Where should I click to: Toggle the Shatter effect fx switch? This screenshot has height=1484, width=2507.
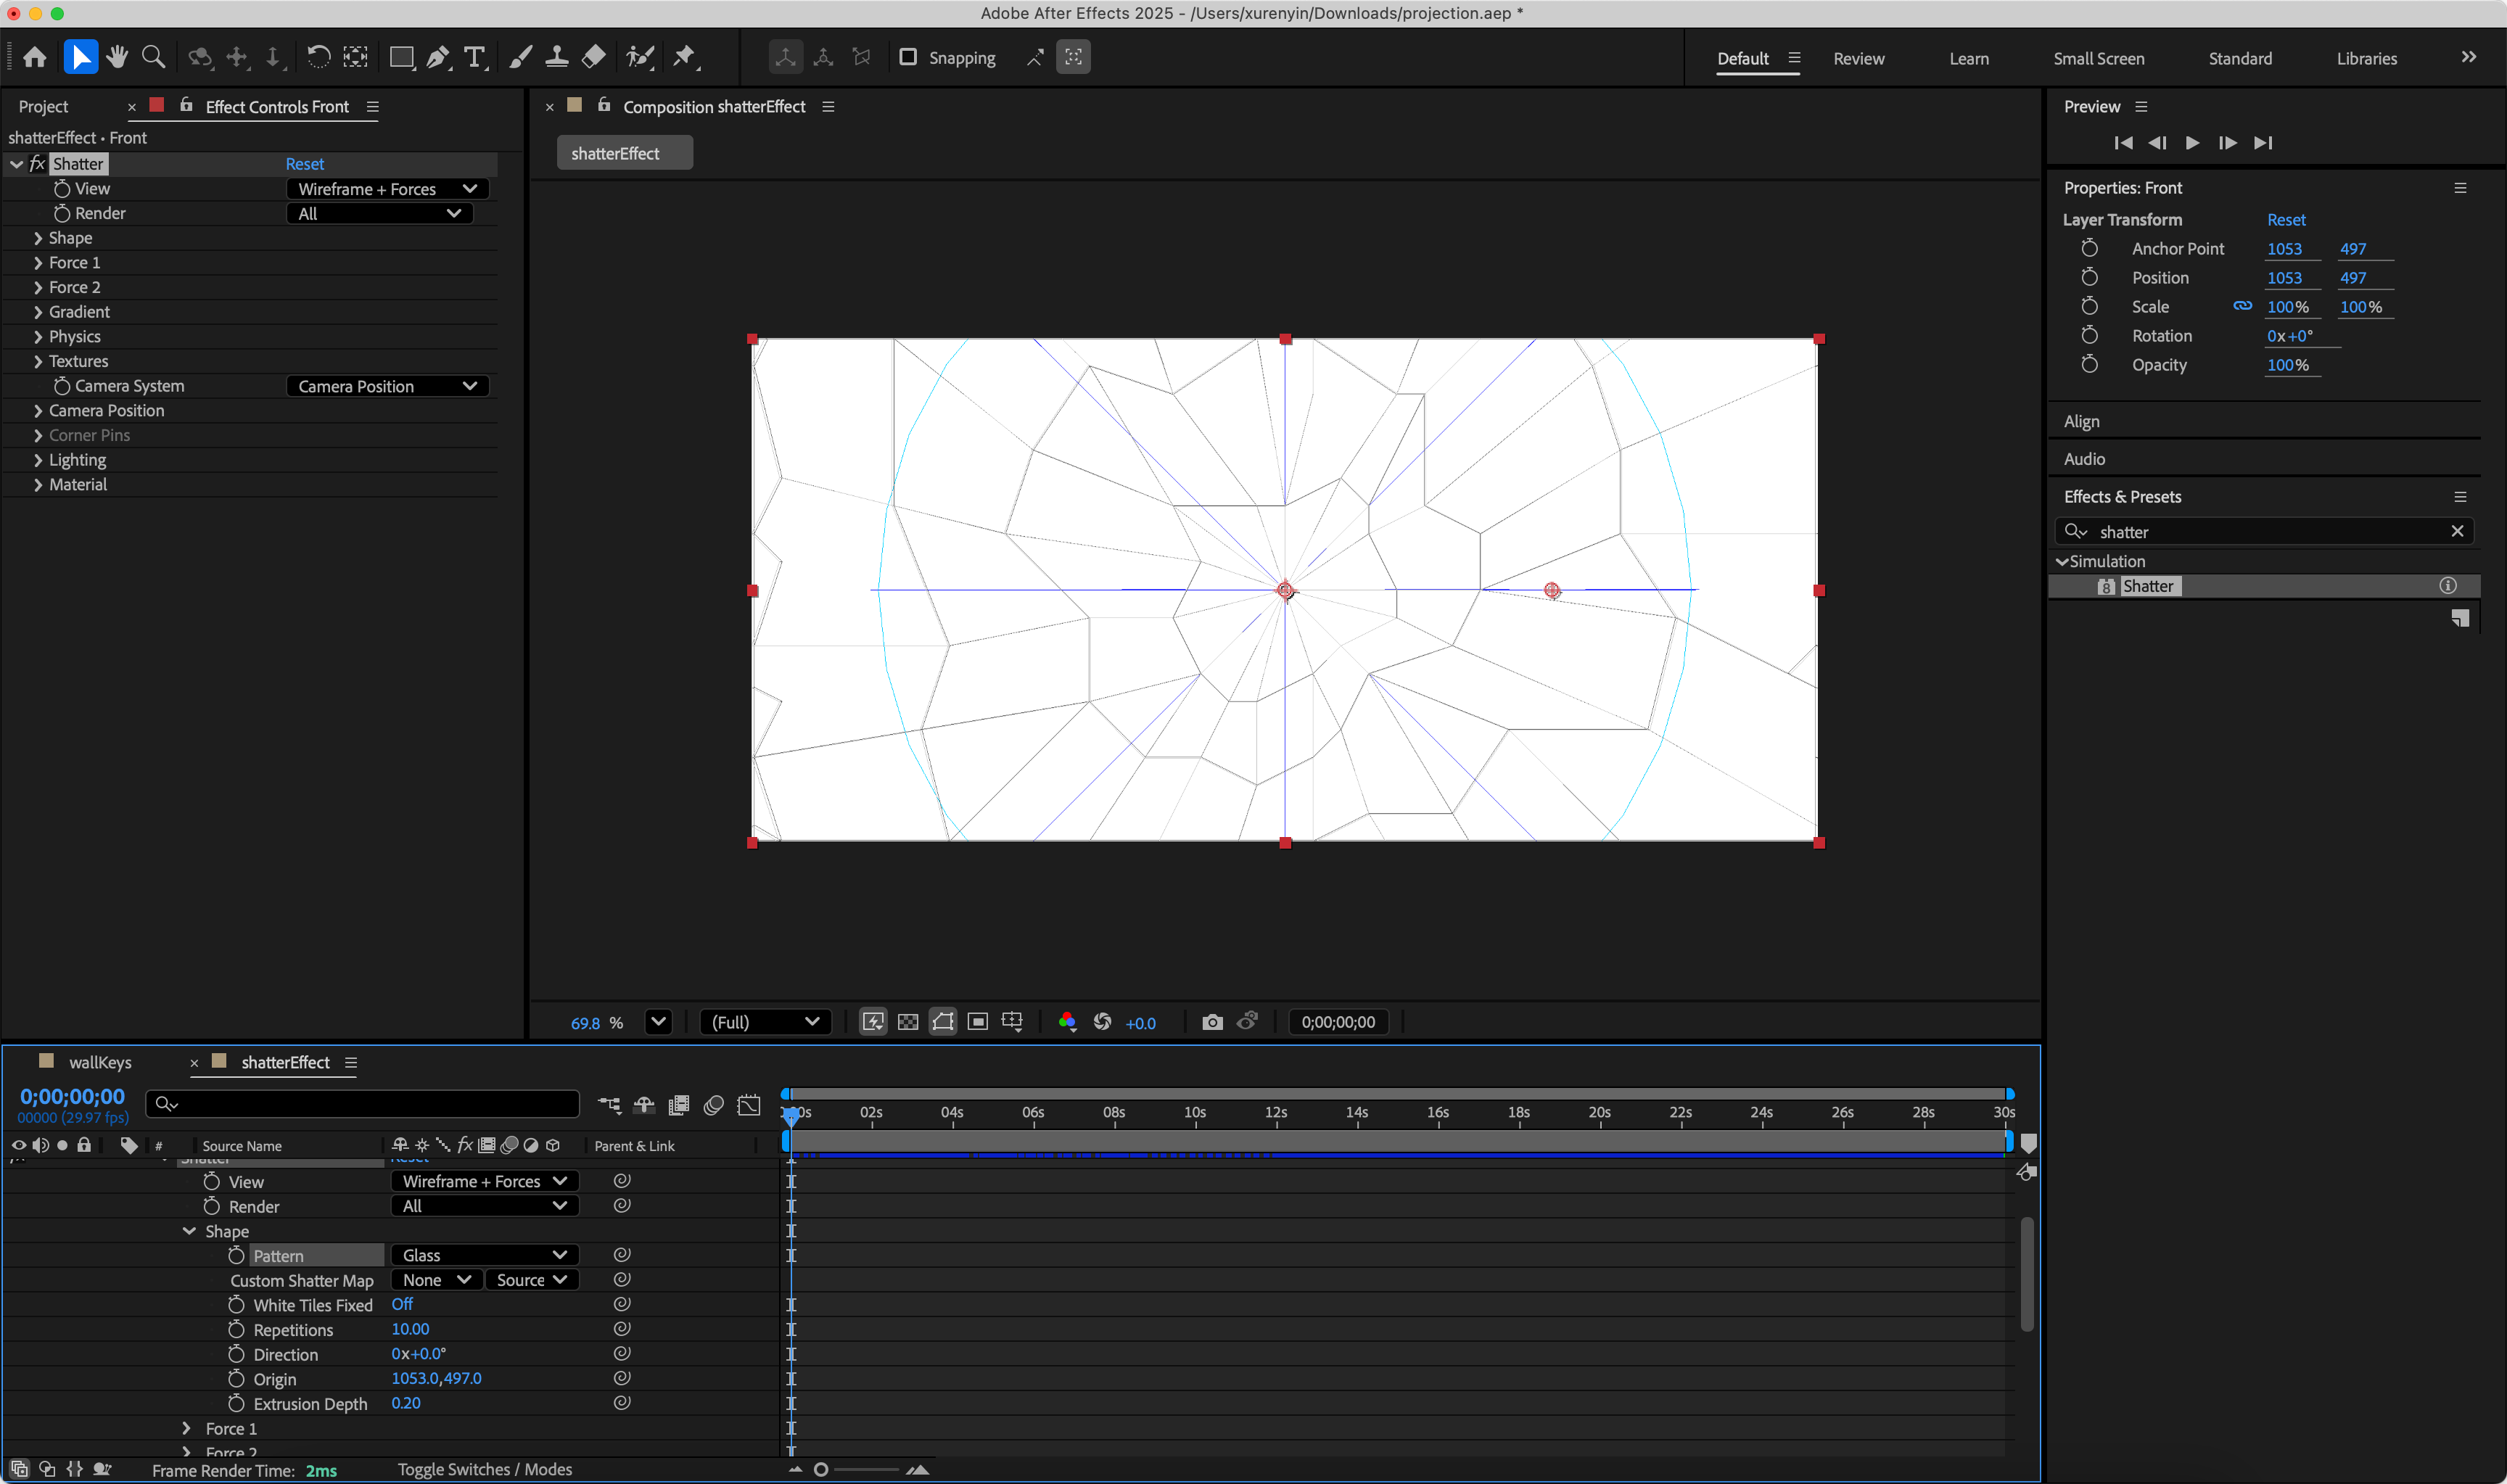click(37, 164)
